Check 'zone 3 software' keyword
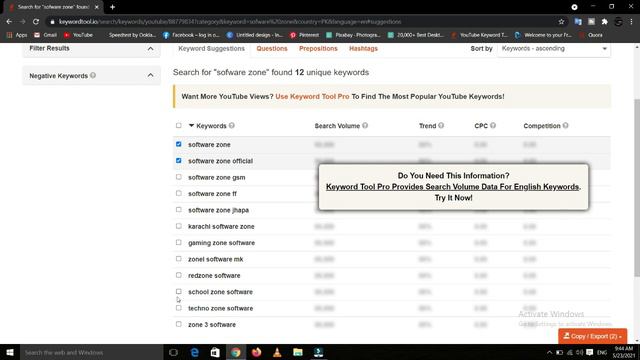Screen dimensions: 640x360 point(178,324)
